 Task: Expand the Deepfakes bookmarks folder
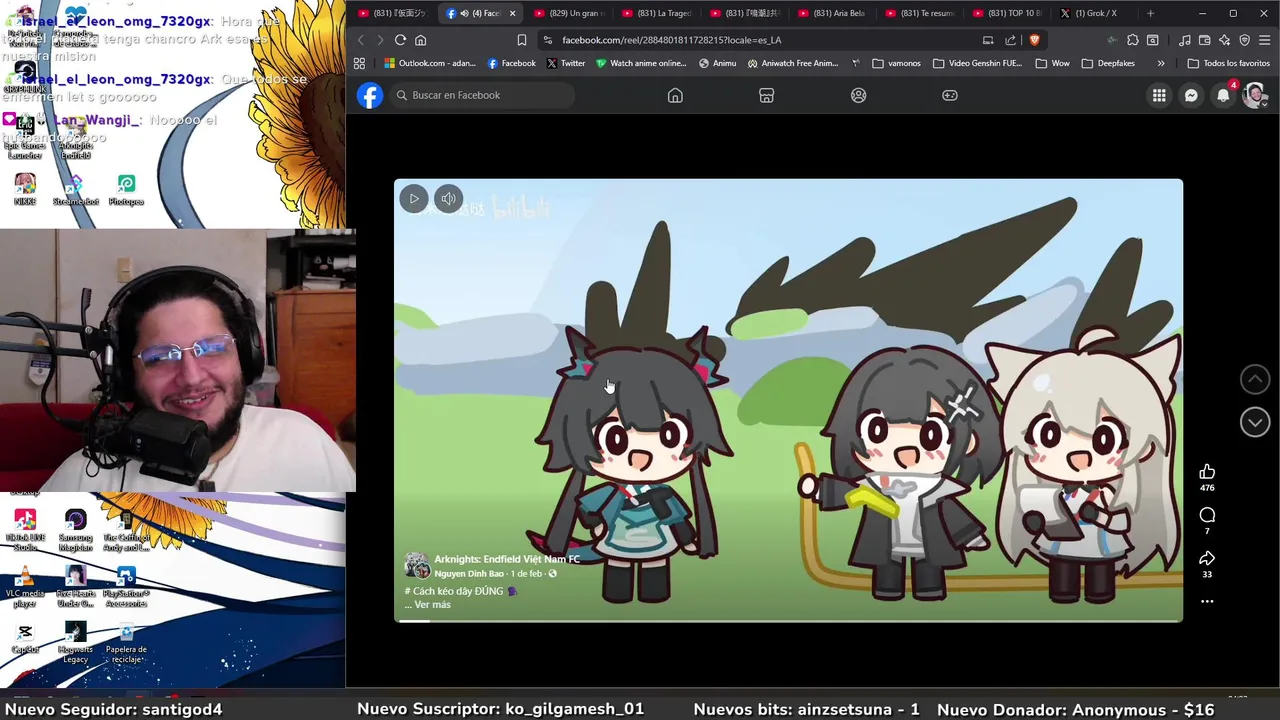click(x=1108, y=63)
